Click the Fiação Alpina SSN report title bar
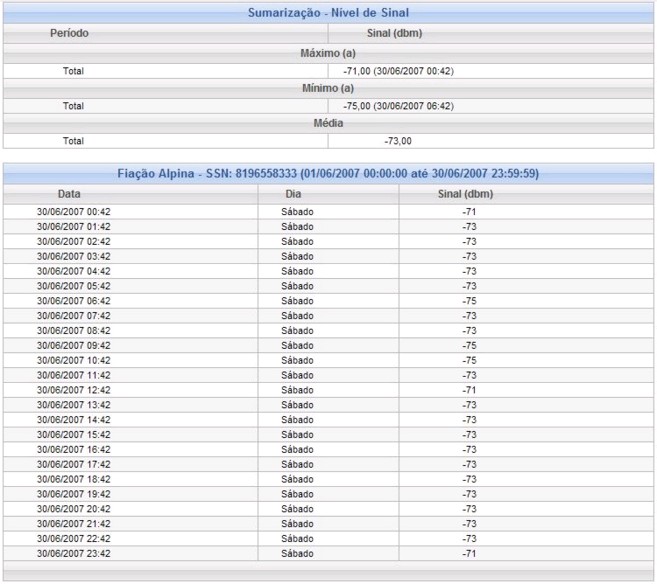 (x=328, y=174)
